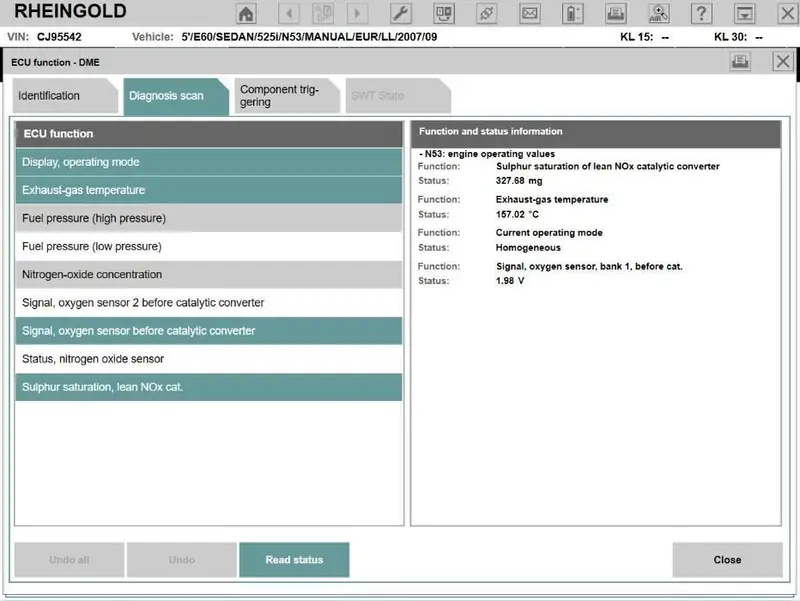Screen dimensions: 800x601
Task: Click the 1.98 V oxygen sensor value
Action: point(510,281)
